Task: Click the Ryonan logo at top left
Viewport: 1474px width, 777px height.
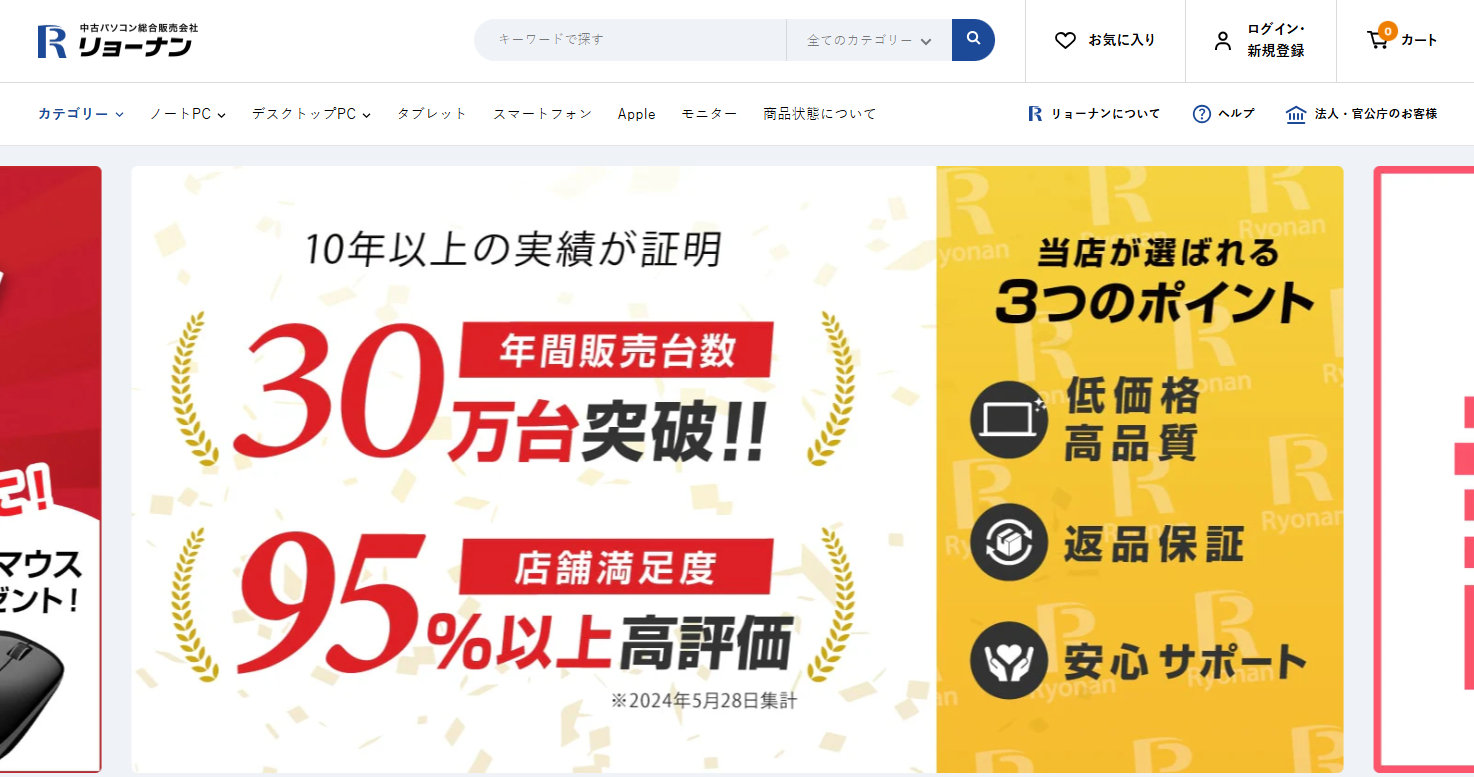Action: (x=118, y=40)
